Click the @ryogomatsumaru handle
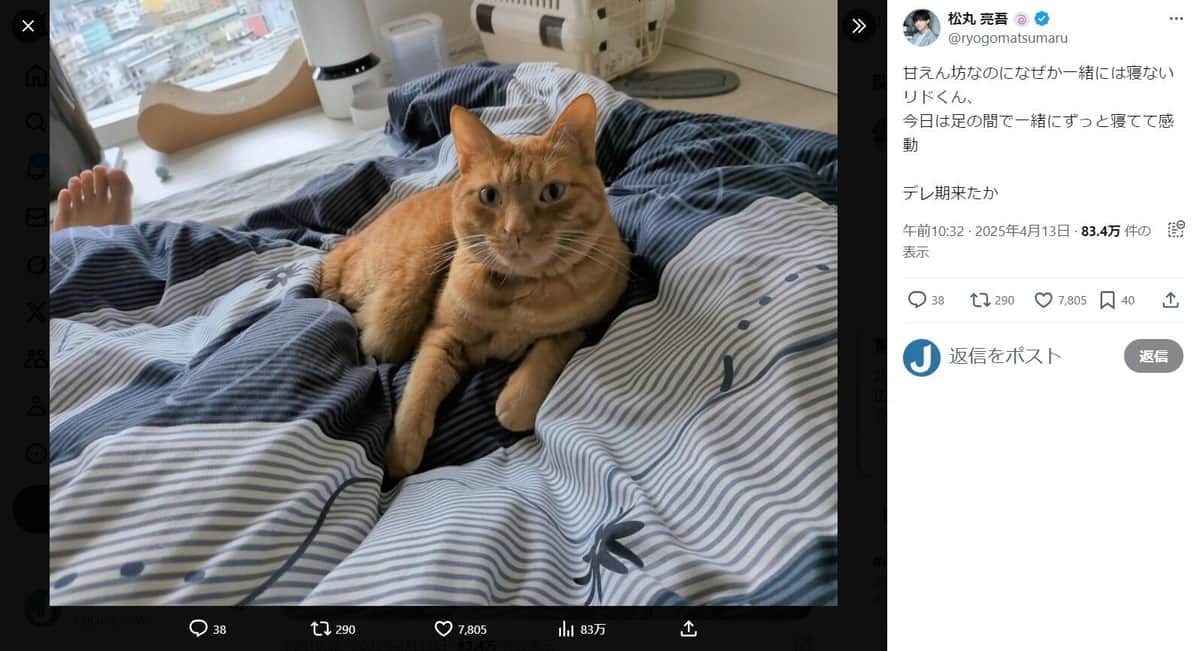Image resolution: width=1200 pixels, height=651 pixels. pyautogui.click(x=1007, y=38)
